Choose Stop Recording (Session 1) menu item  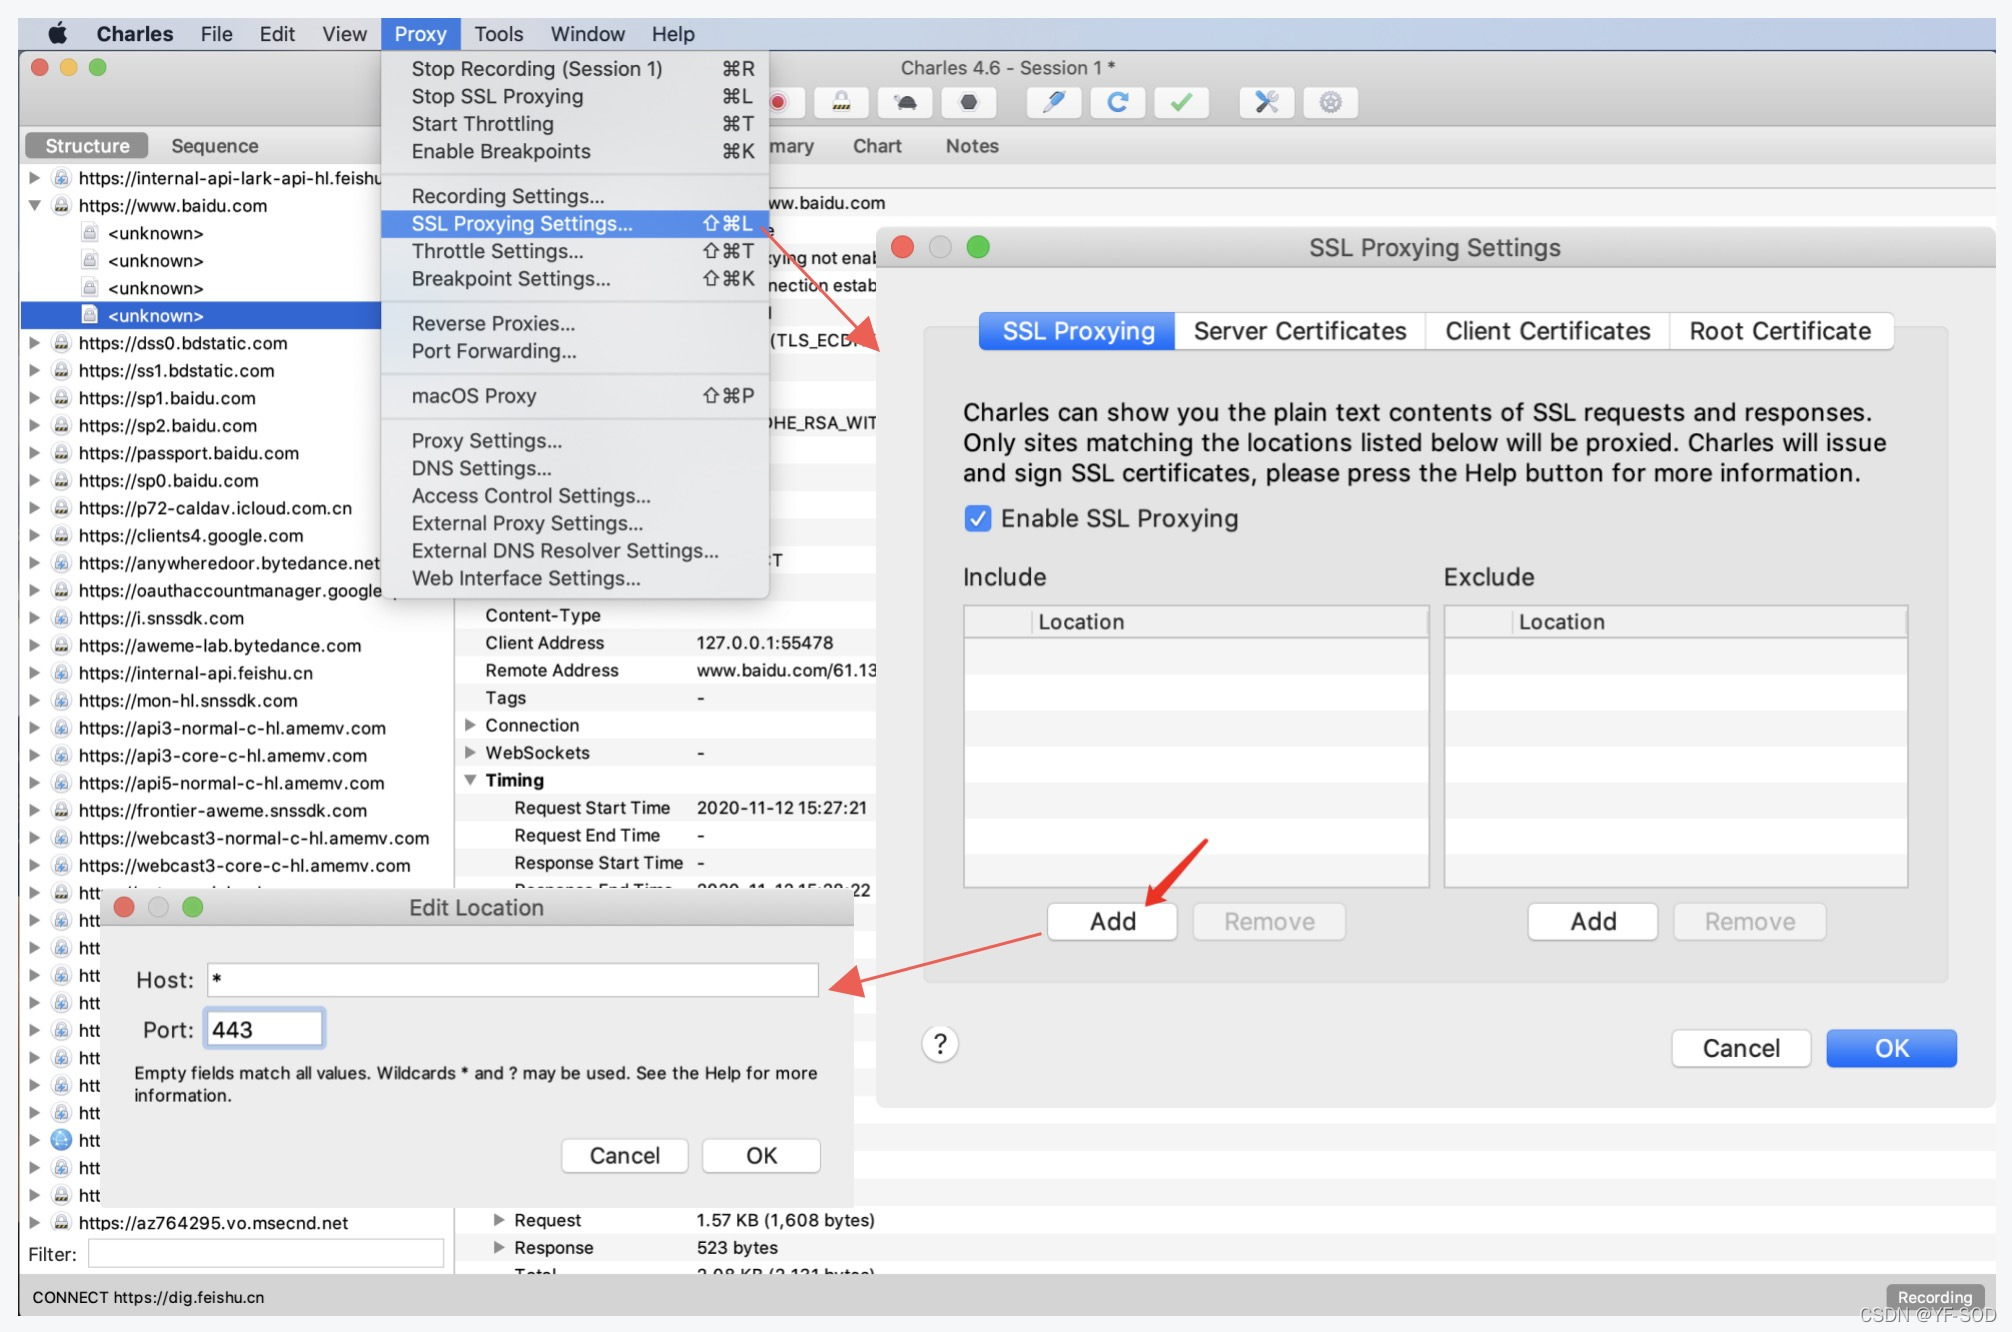coord(575,69)
